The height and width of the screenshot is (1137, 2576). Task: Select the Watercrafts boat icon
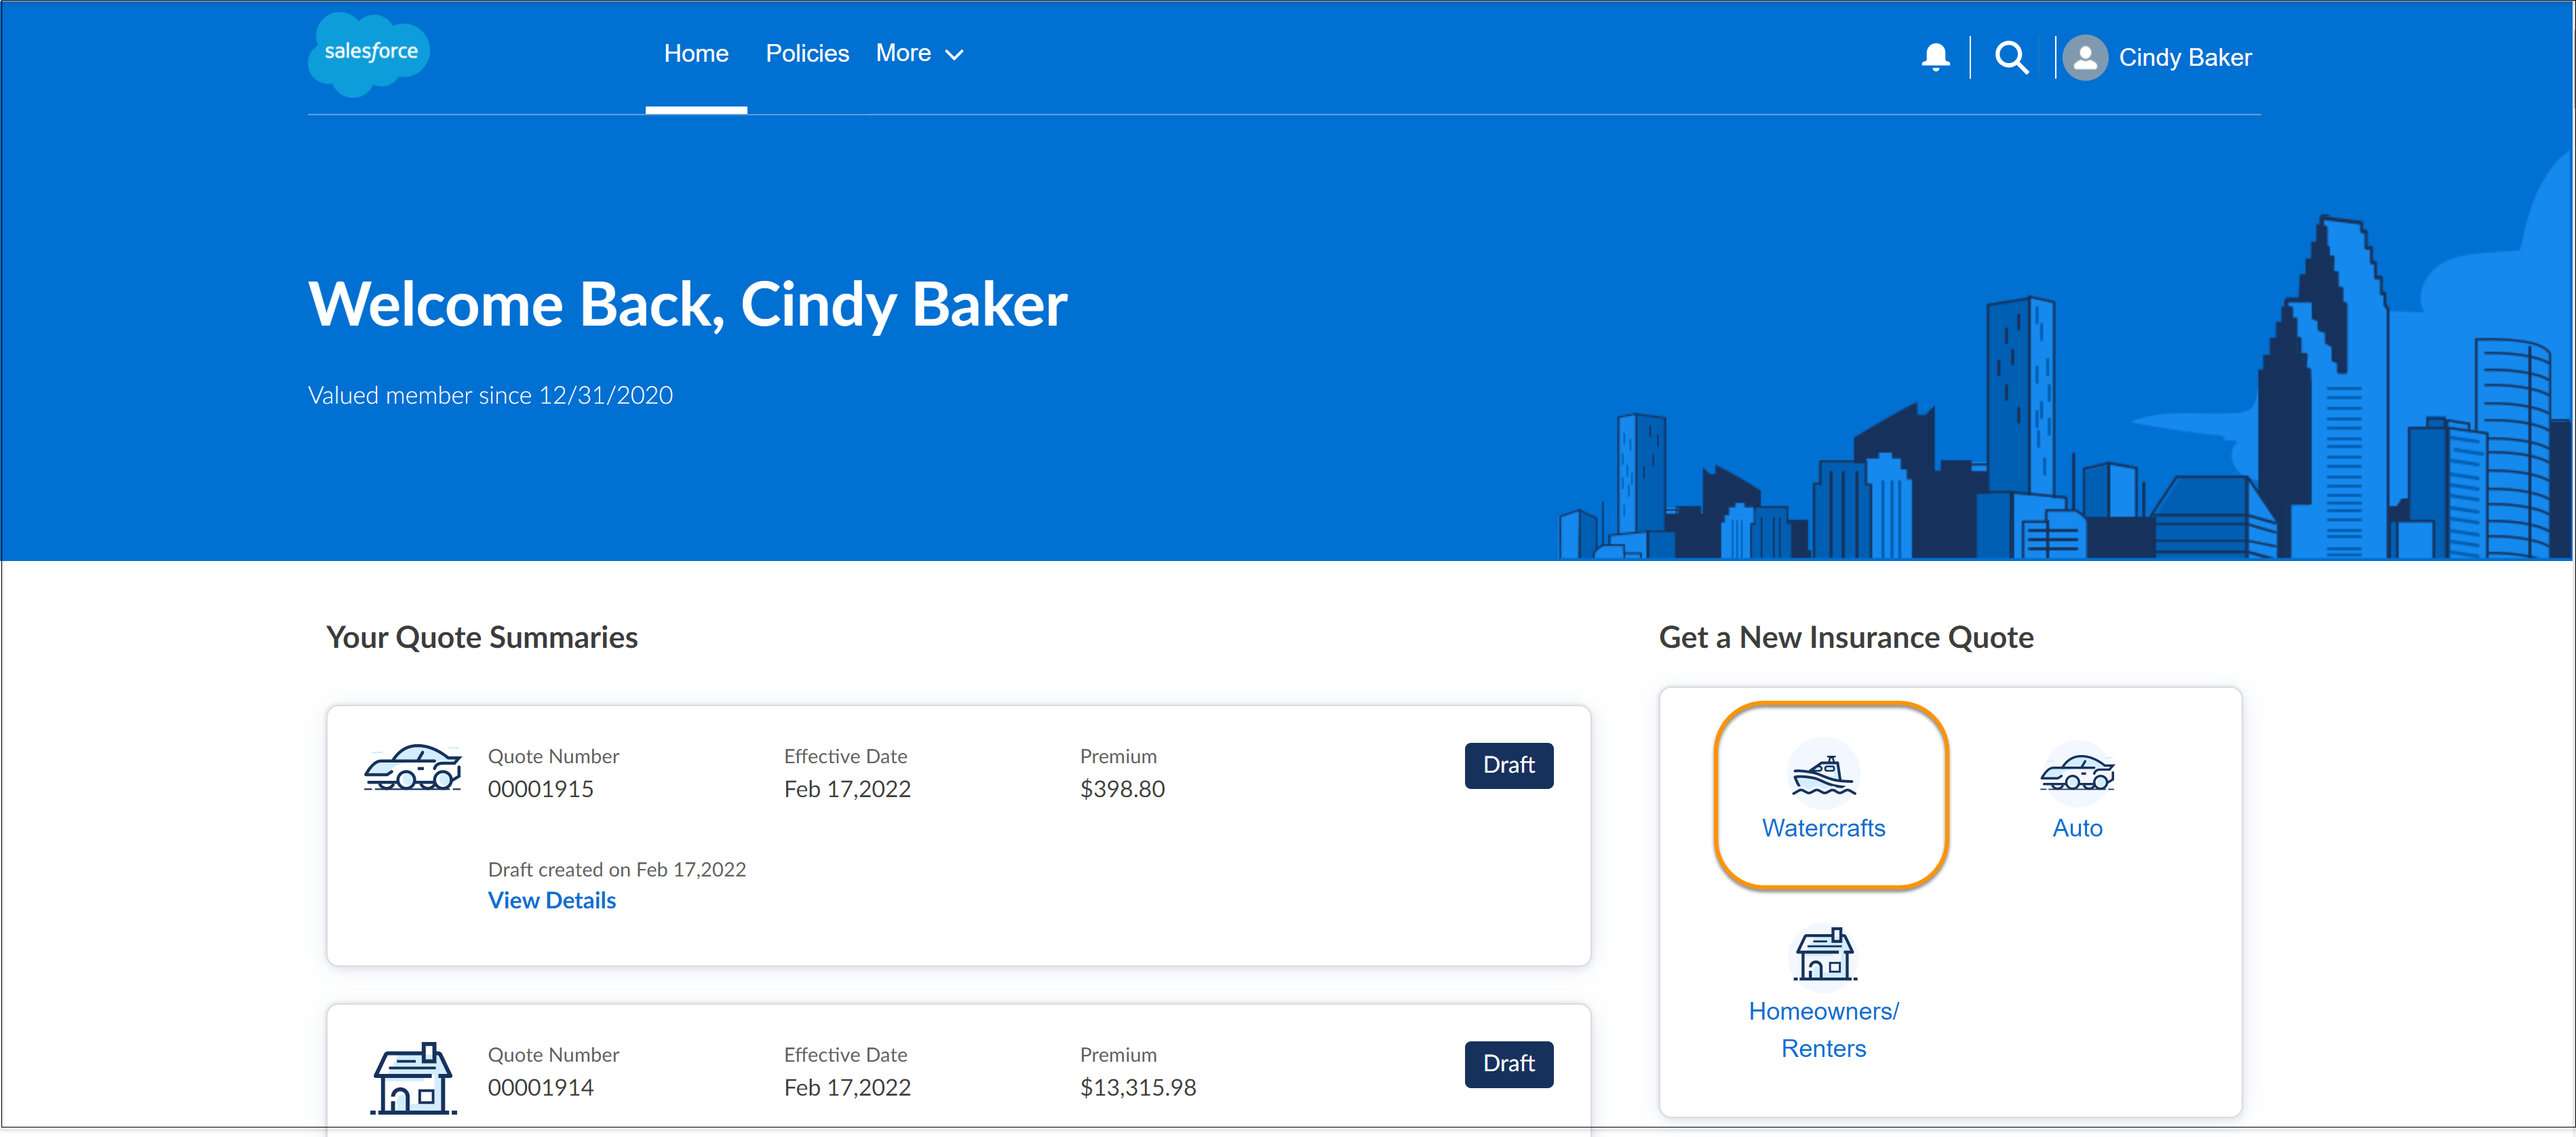click(x=1823, y=775)
